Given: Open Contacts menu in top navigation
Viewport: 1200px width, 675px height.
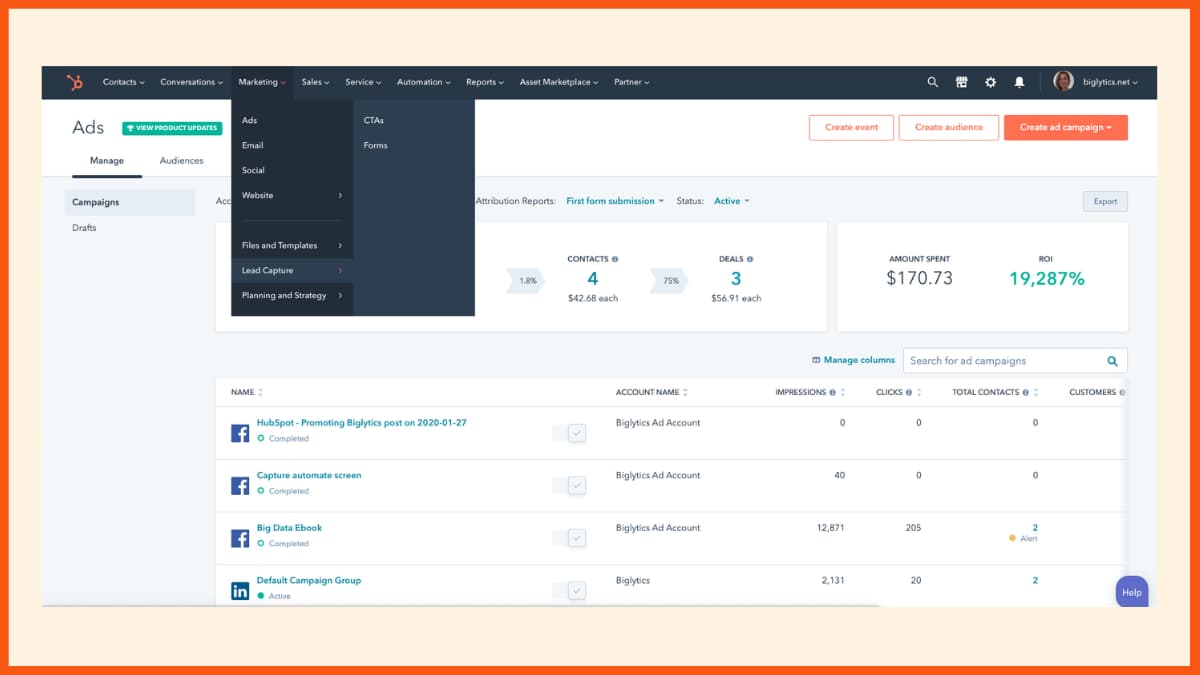Looking at the screenshot, I should pyautogui.click(x=124, y=82).
